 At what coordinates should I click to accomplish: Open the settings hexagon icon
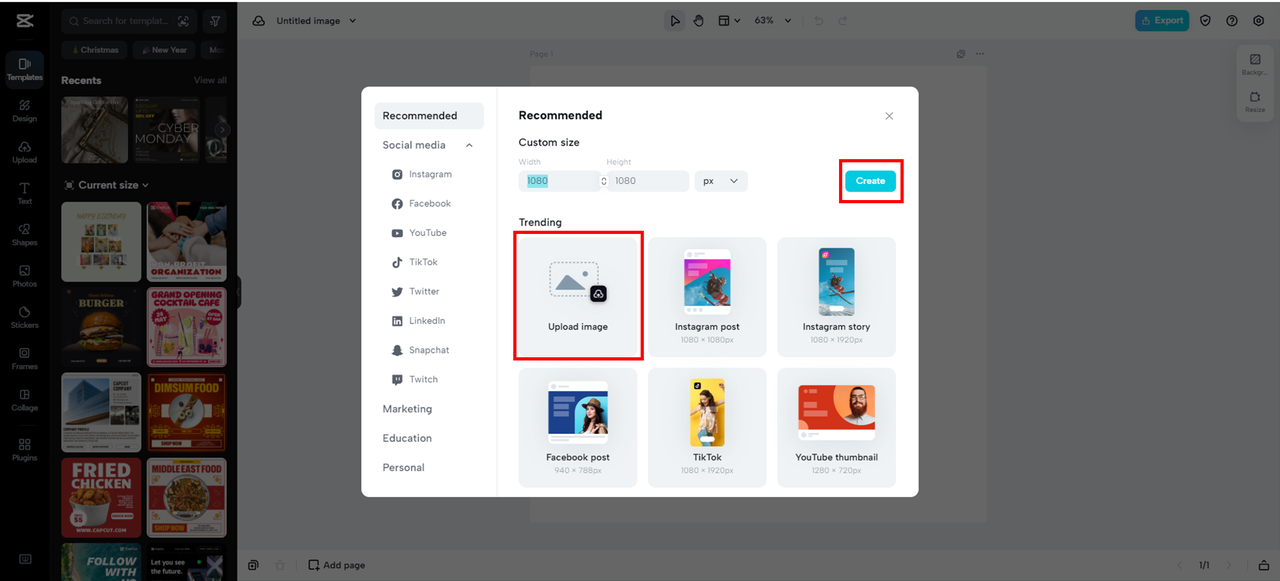point(1258,20)
